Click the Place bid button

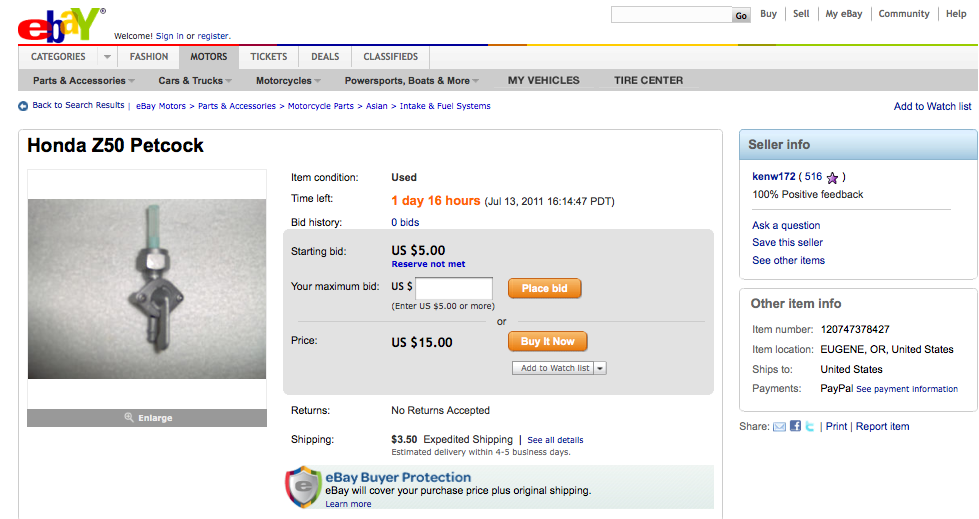tap(544, 288)
